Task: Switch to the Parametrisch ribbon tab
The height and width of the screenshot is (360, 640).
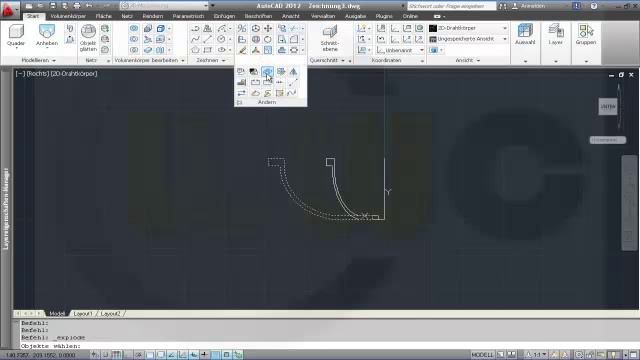Action: click(x=188, y=16)
